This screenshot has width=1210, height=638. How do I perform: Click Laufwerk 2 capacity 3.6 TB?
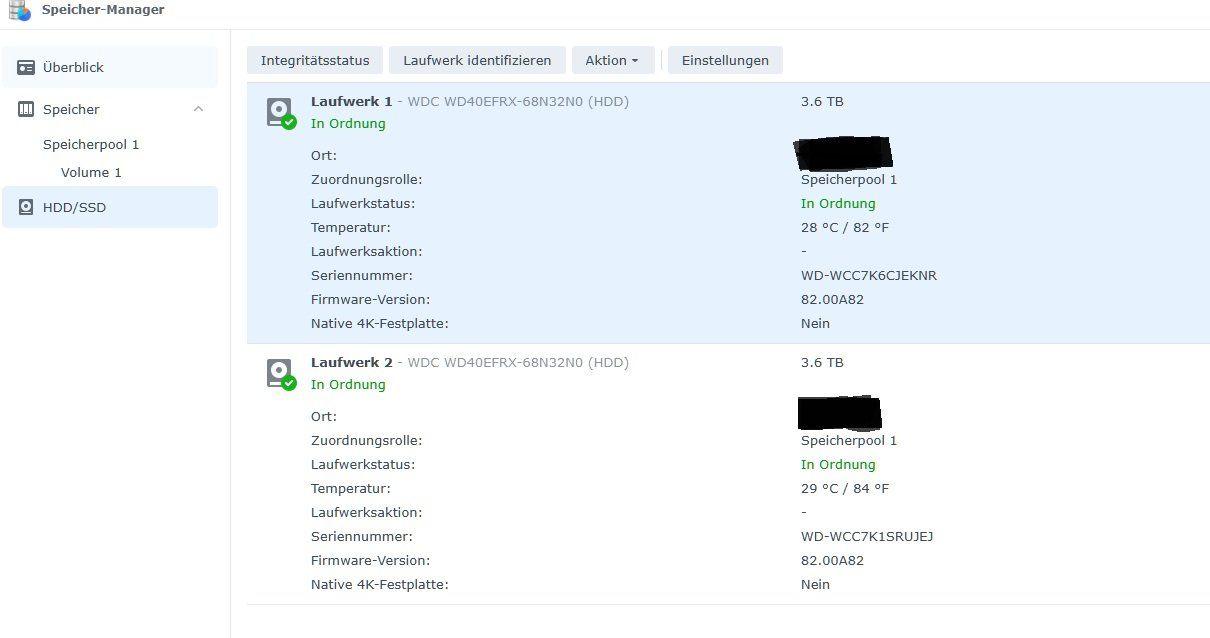pos(822,362)
